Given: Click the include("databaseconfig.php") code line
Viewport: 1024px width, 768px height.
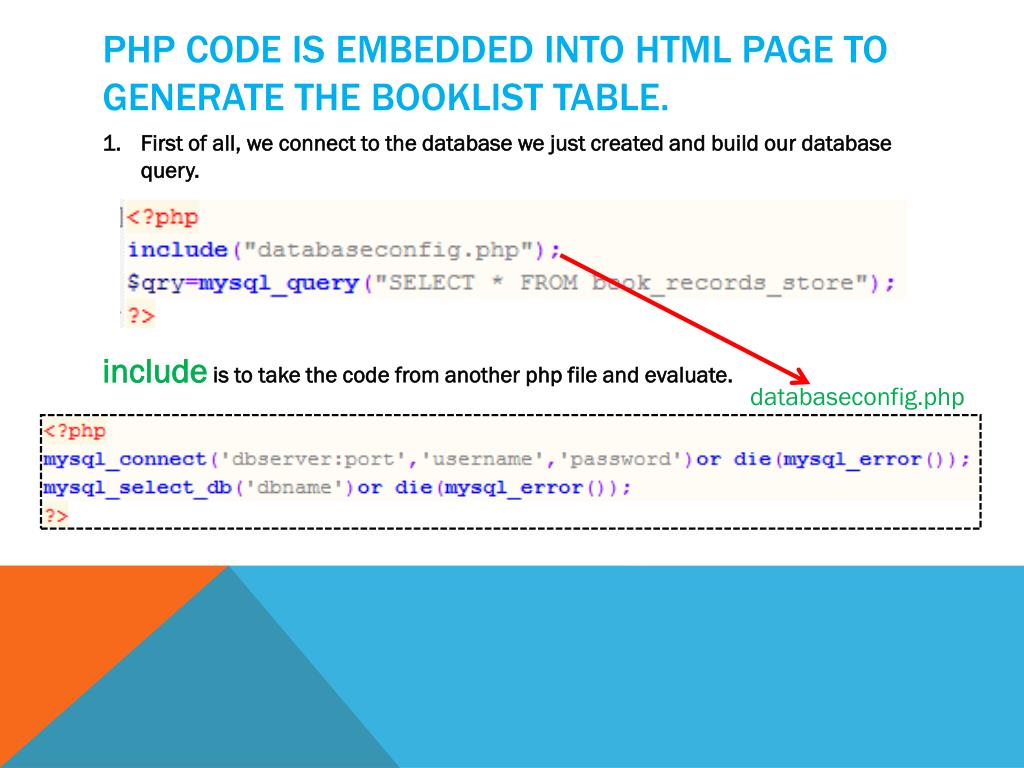Looking at the screenshot, I should [x=344, y=250].
